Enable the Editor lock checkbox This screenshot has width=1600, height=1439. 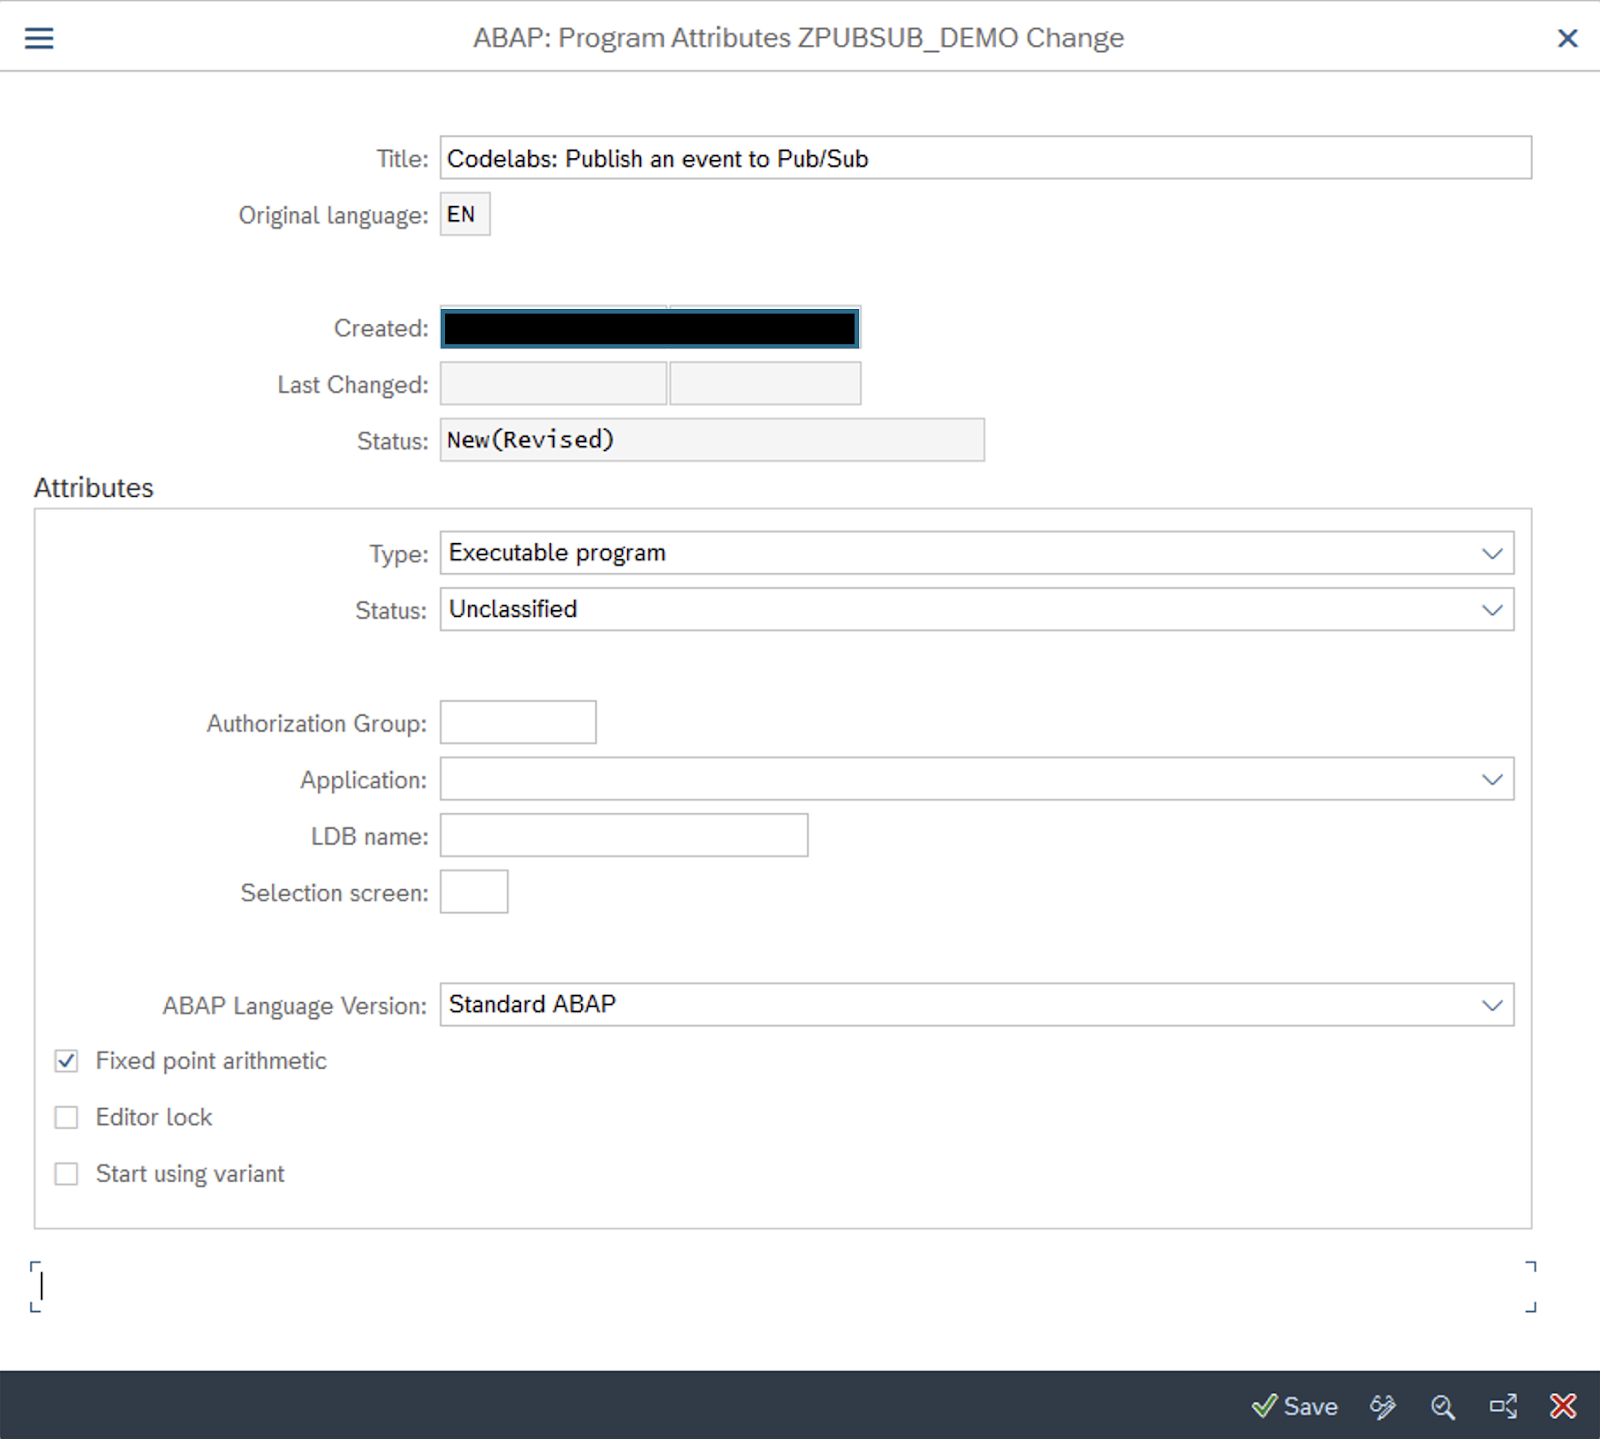pos(66,1117)
